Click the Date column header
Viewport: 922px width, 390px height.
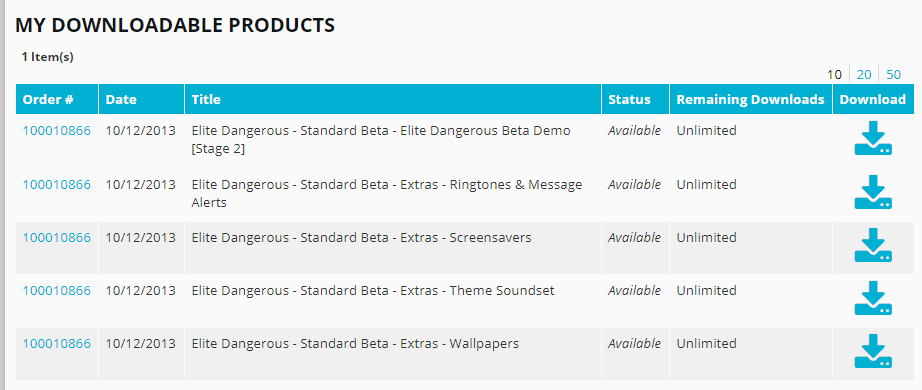(142, 99)
